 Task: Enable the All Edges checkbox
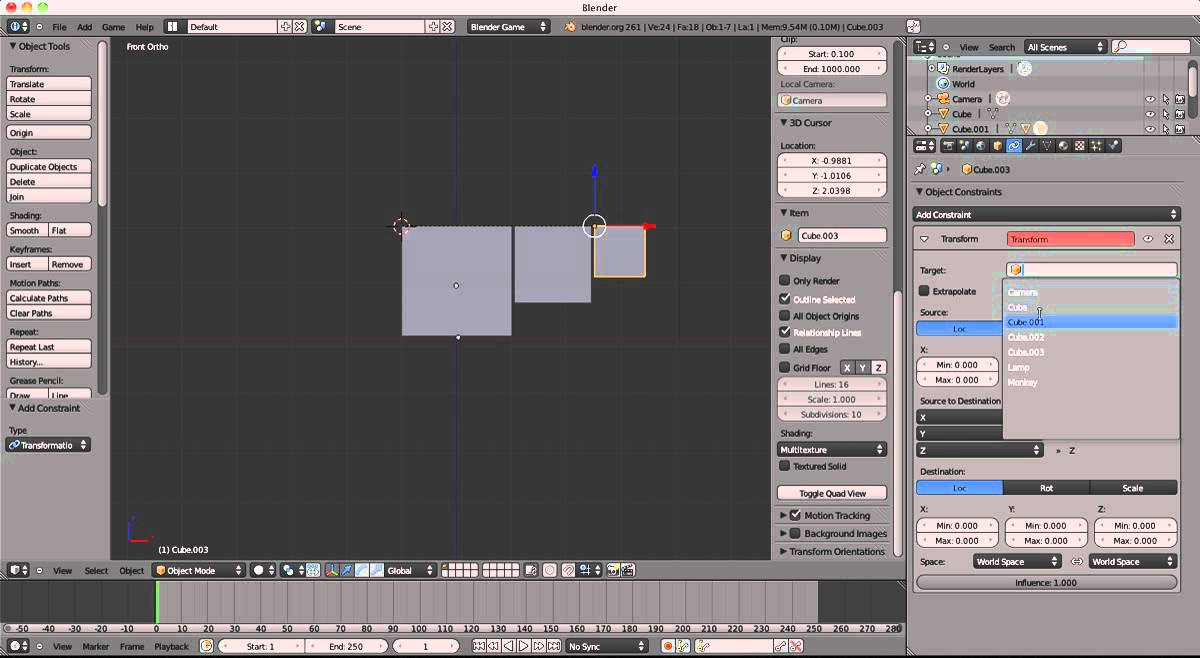pos(785,348)
